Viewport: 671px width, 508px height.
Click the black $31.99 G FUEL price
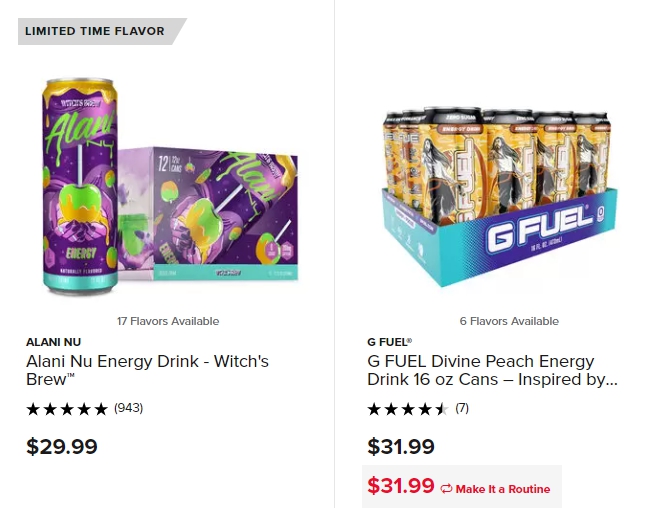point(401,446)
